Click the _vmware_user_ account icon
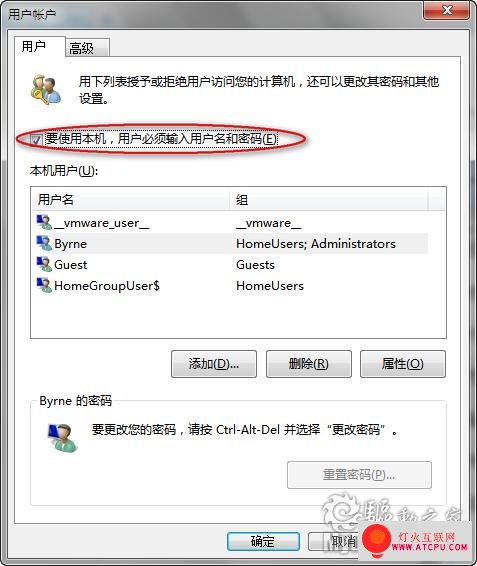The image size is (477, 566). [x=44, y=222]
